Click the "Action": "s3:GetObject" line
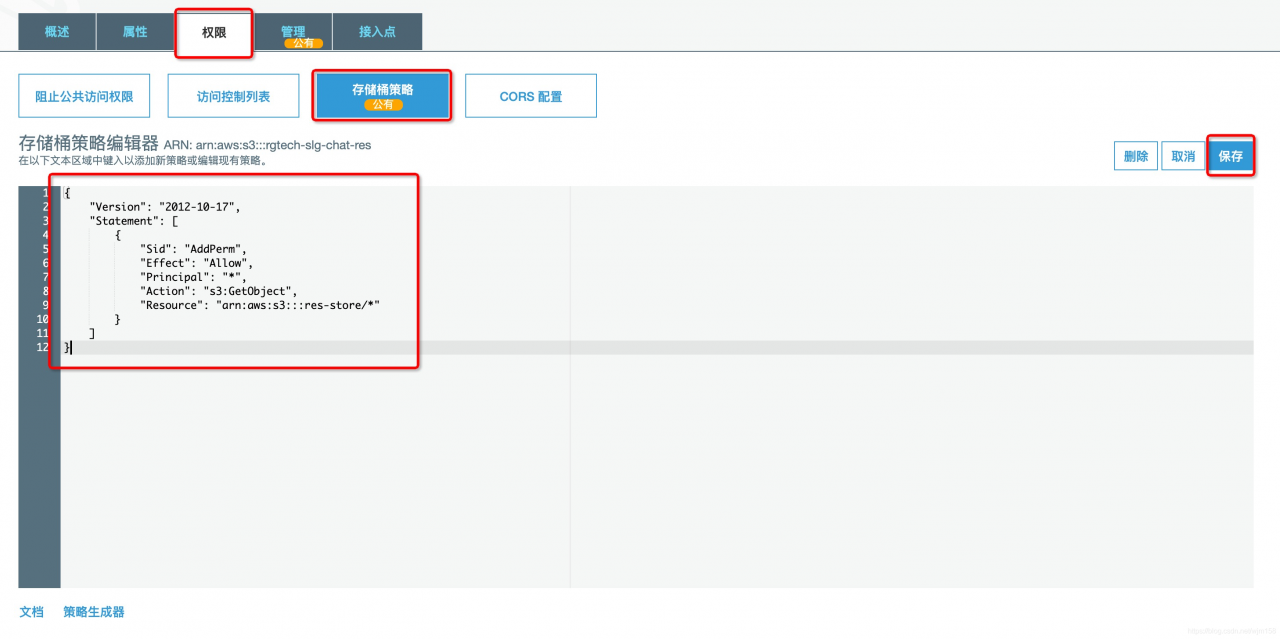The image size is (1280, 639). tap(219, 291)
